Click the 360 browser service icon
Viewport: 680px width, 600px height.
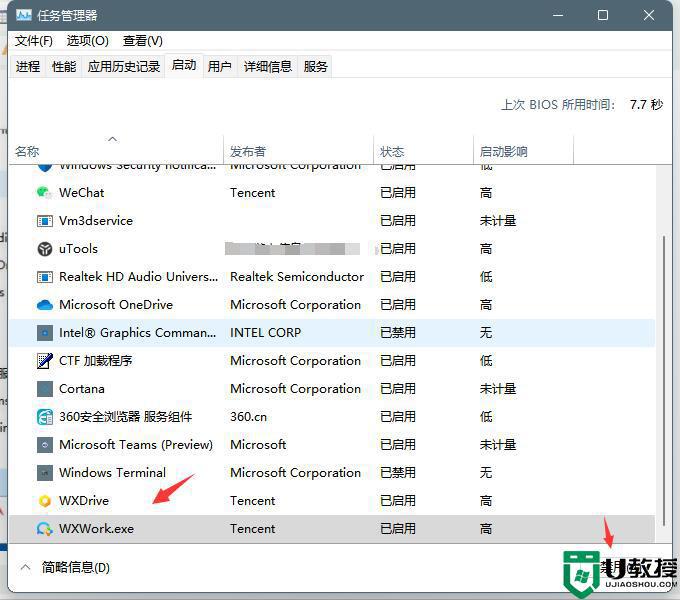(45, 417)
